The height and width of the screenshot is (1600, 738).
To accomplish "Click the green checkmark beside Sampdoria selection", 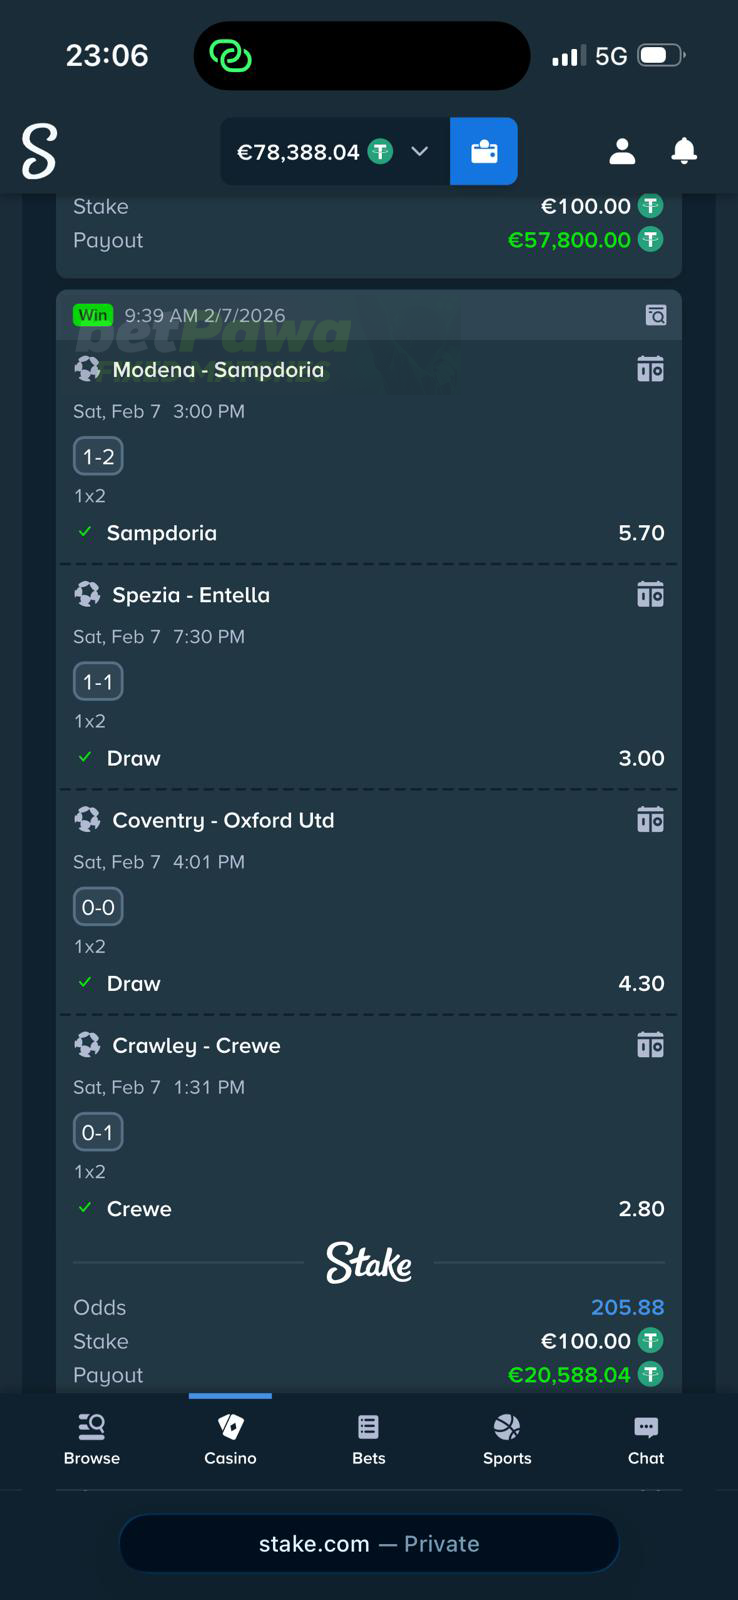I will pos(84,532).
